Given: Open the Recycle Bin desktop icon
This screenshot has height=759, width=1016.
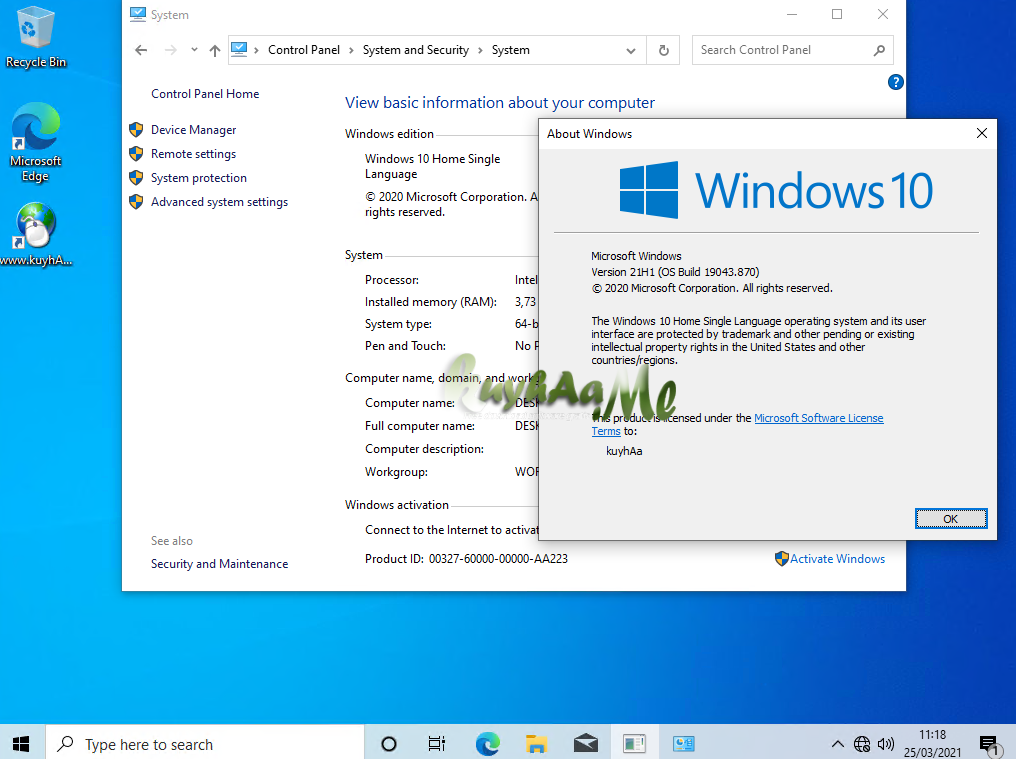Looking at the screenshot, I should 35,37.
